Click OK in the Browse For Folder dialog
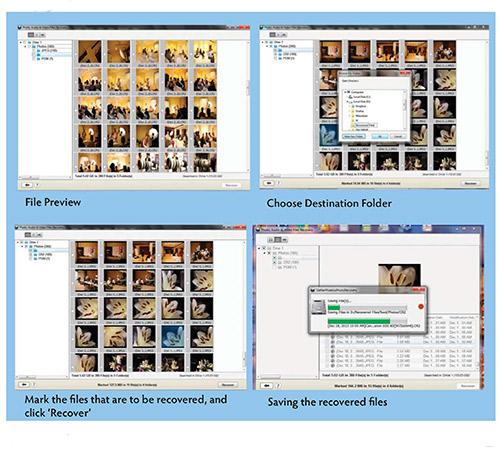 coord(380,136)
